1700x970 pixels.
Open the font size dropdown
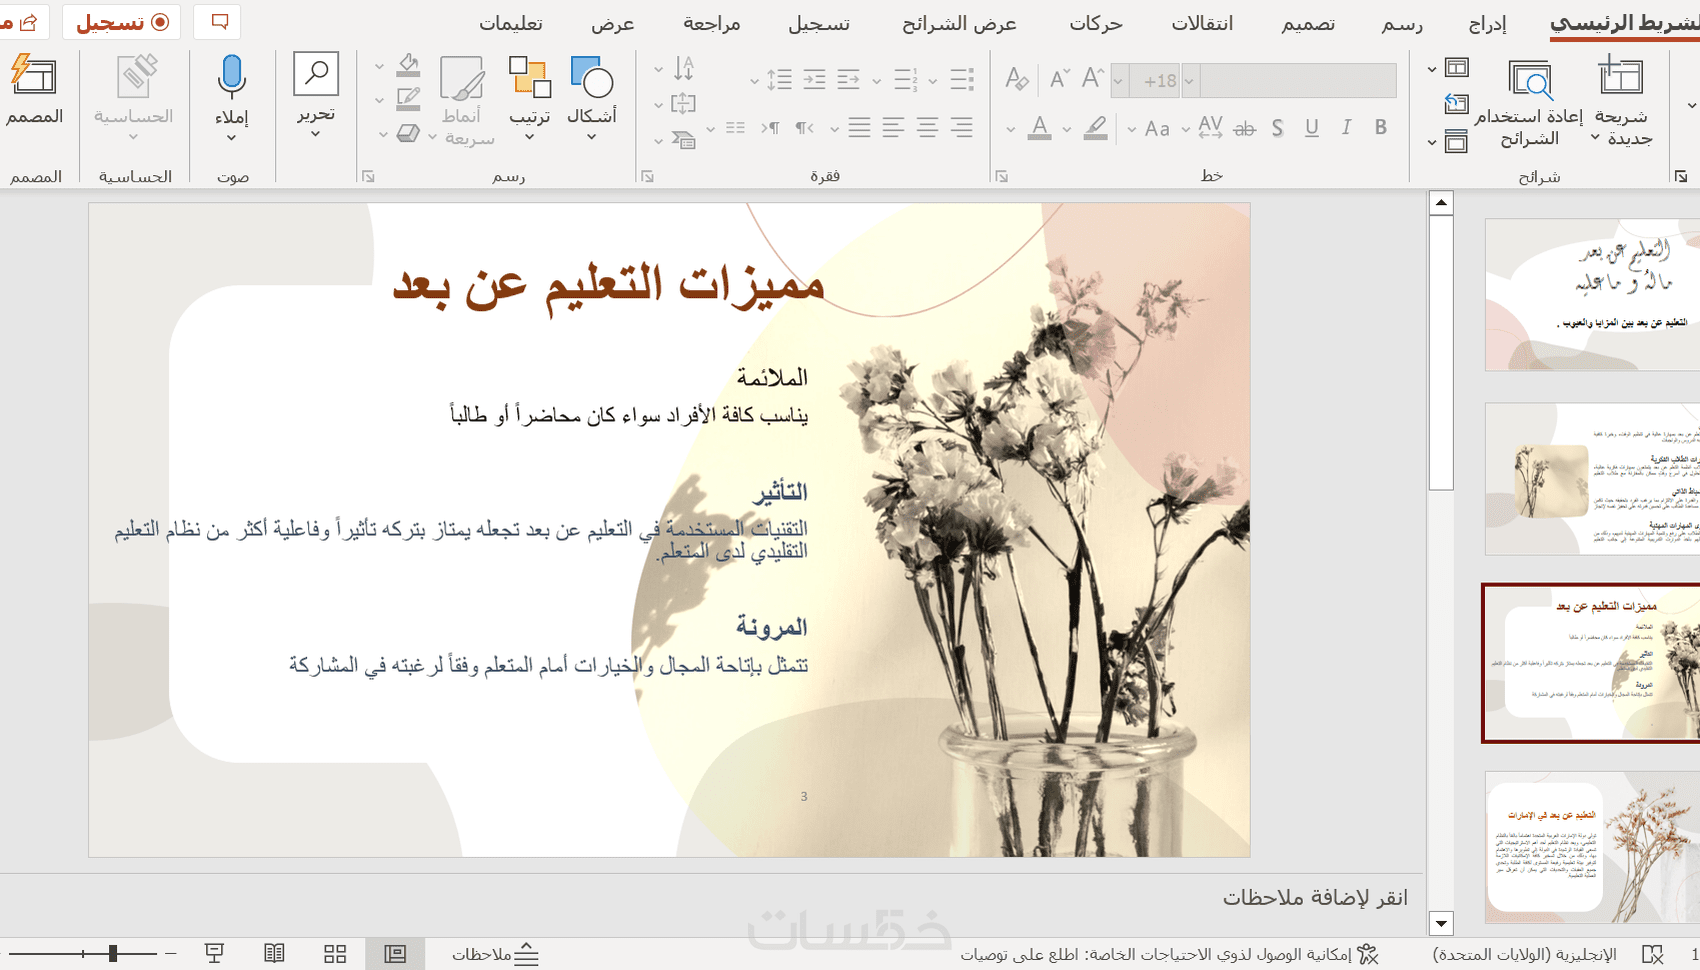tap(1119, 81)
